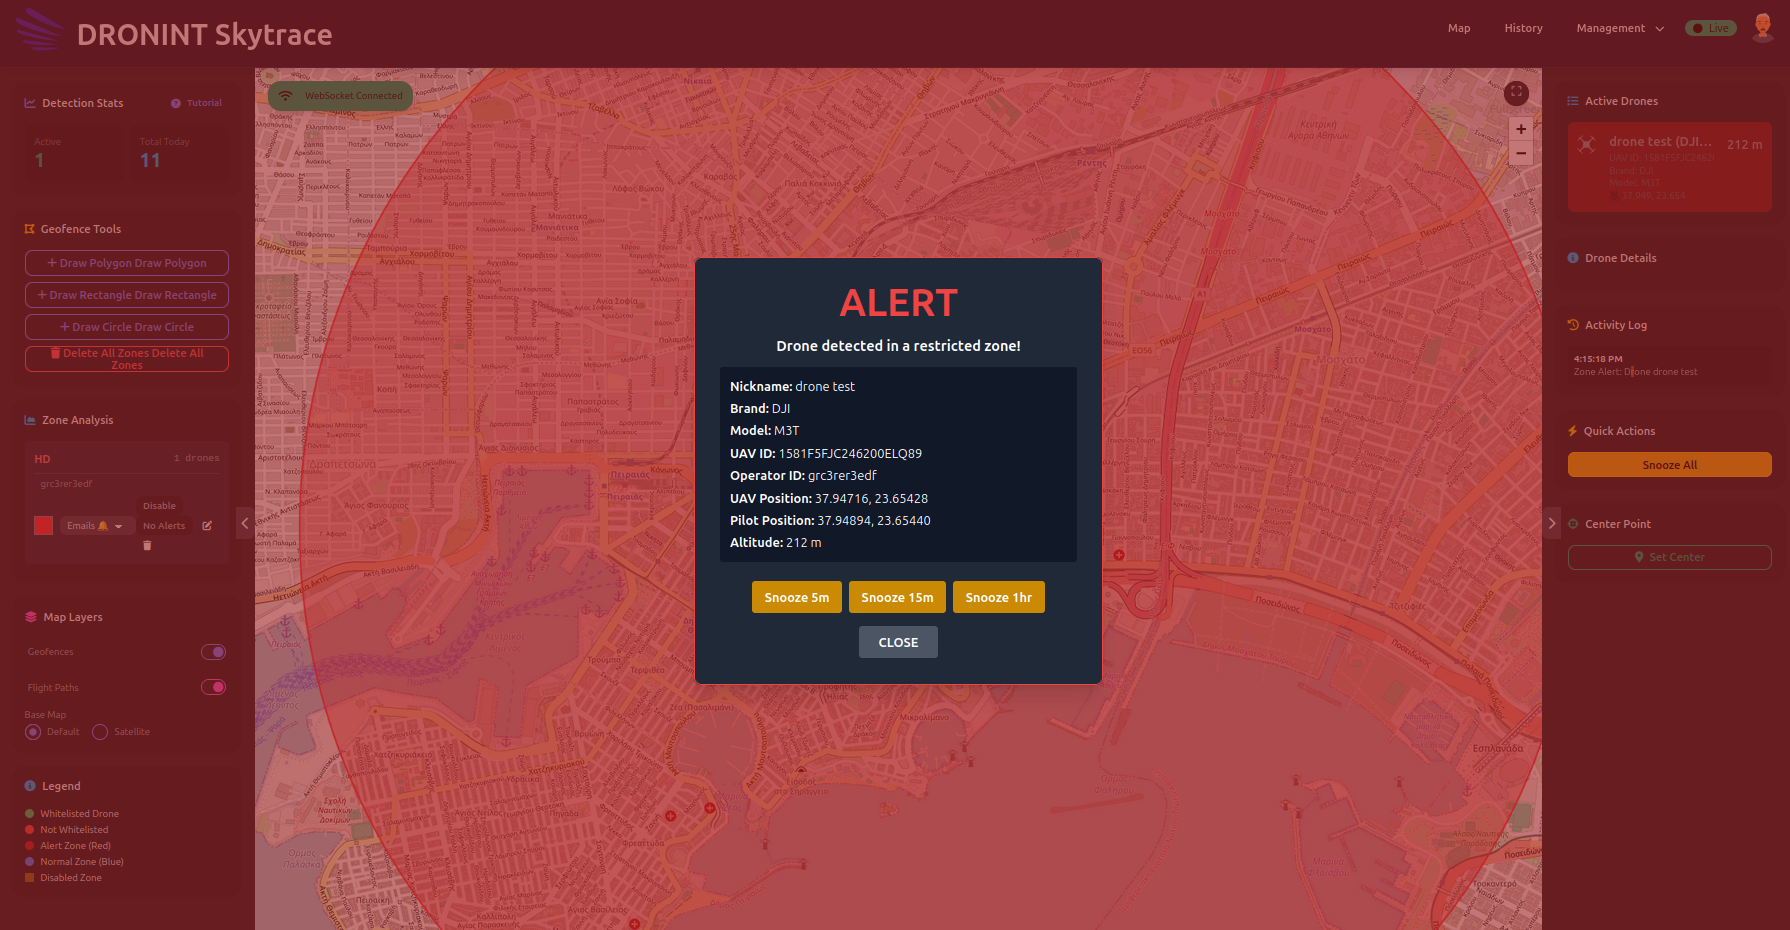Open the user profile avatar
The height and width of the screenshot is (930, 1790).
(1763, 27)
